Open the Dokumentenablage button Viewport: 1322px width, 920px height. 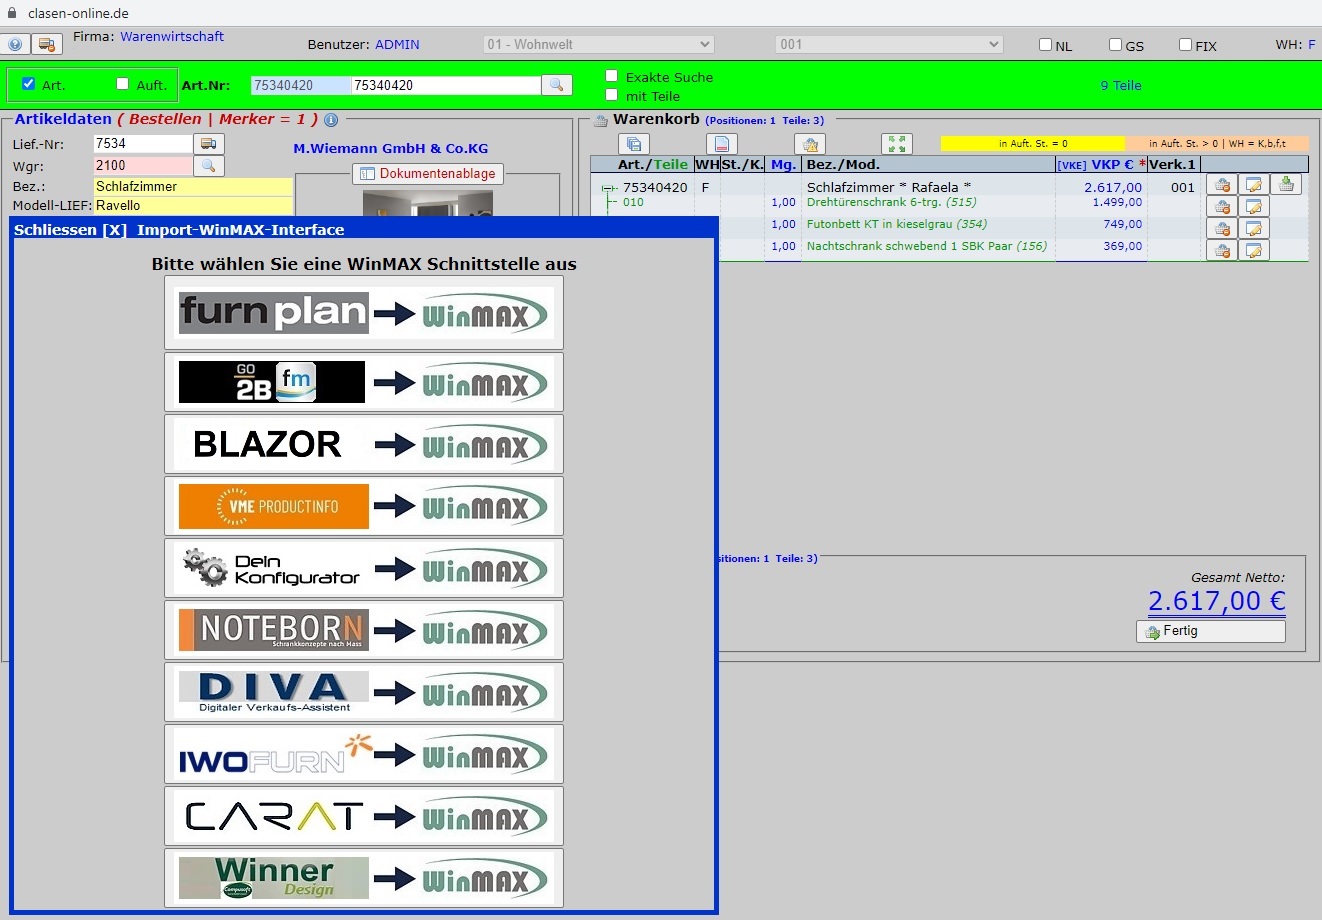pos(428,174)
